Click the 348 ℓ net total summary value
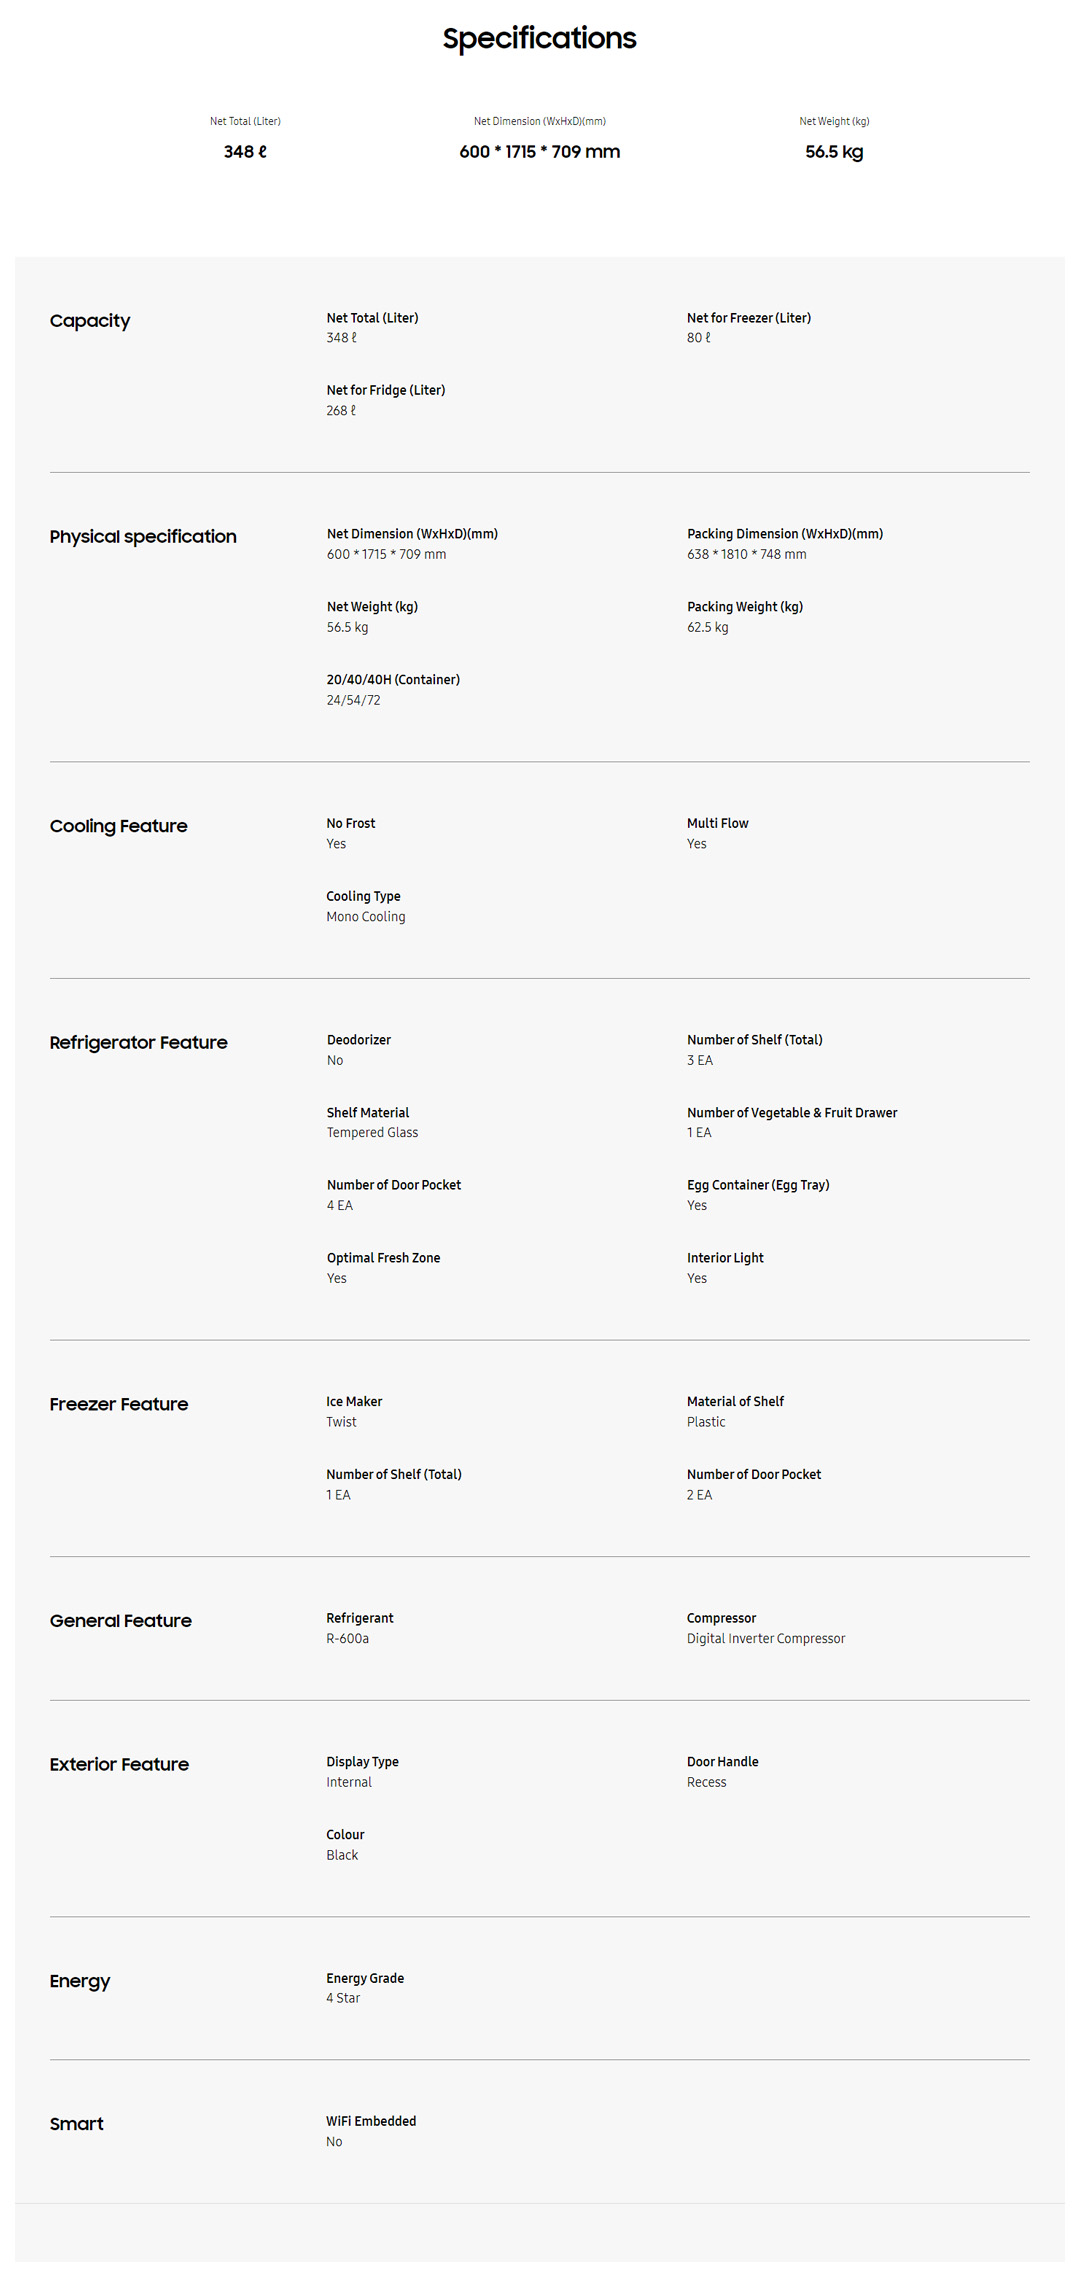The image size is (1080, 2272). tap(245, 152)
